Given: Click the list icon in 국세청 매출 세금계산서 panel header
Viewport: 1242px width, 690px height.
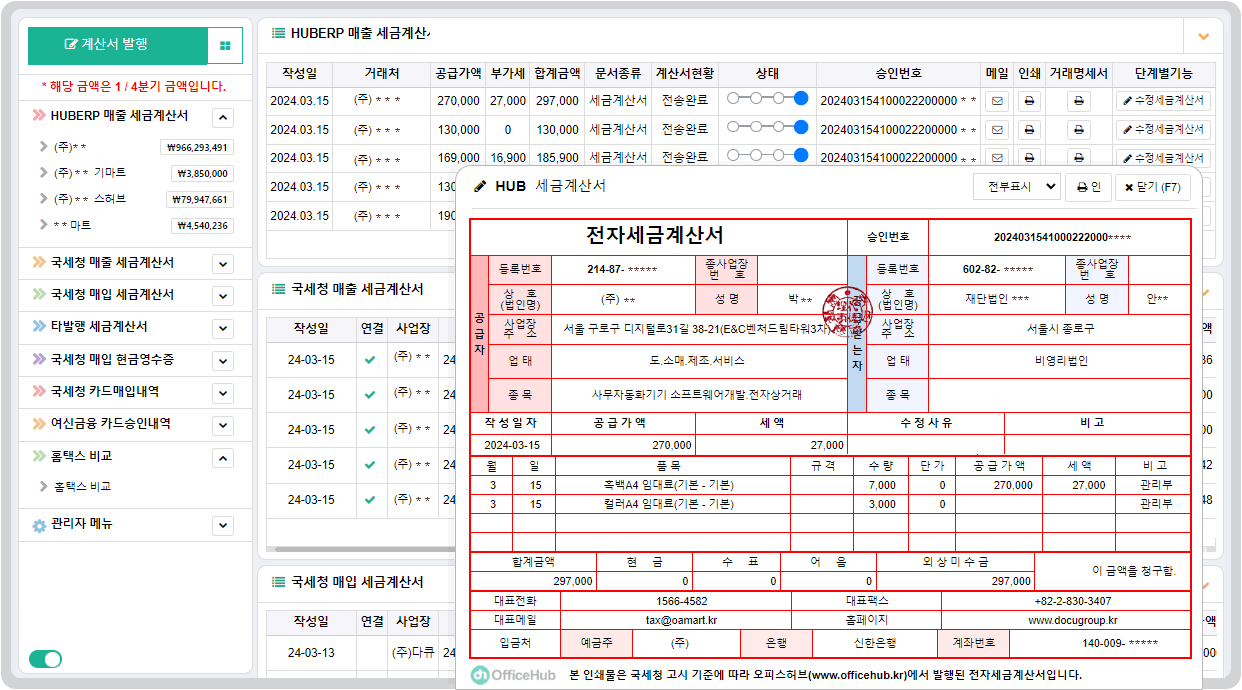Looking at the screenshot, I should point(279,289).
